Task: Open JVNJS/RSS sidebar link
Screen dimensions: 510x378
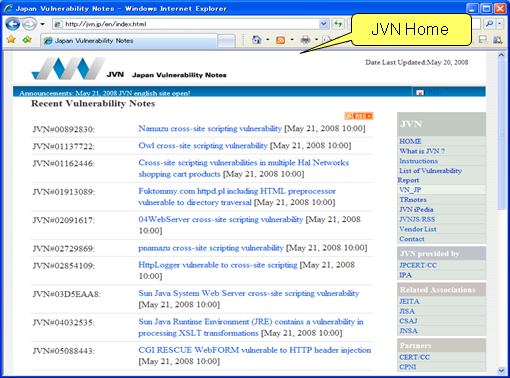Action: pyautogui.click(x=417, y=219)
